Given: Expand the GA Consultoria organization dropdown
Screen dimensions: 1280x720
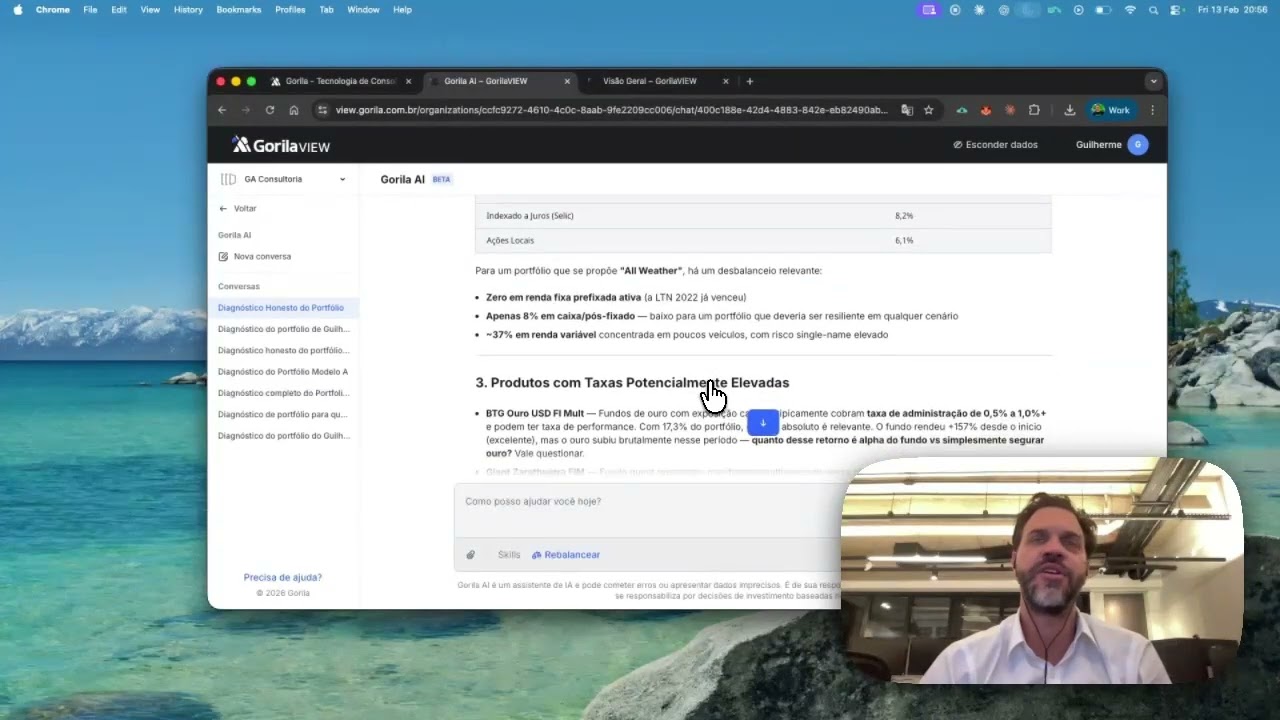Looking at the screenshot, I should [x=283, y=179].
